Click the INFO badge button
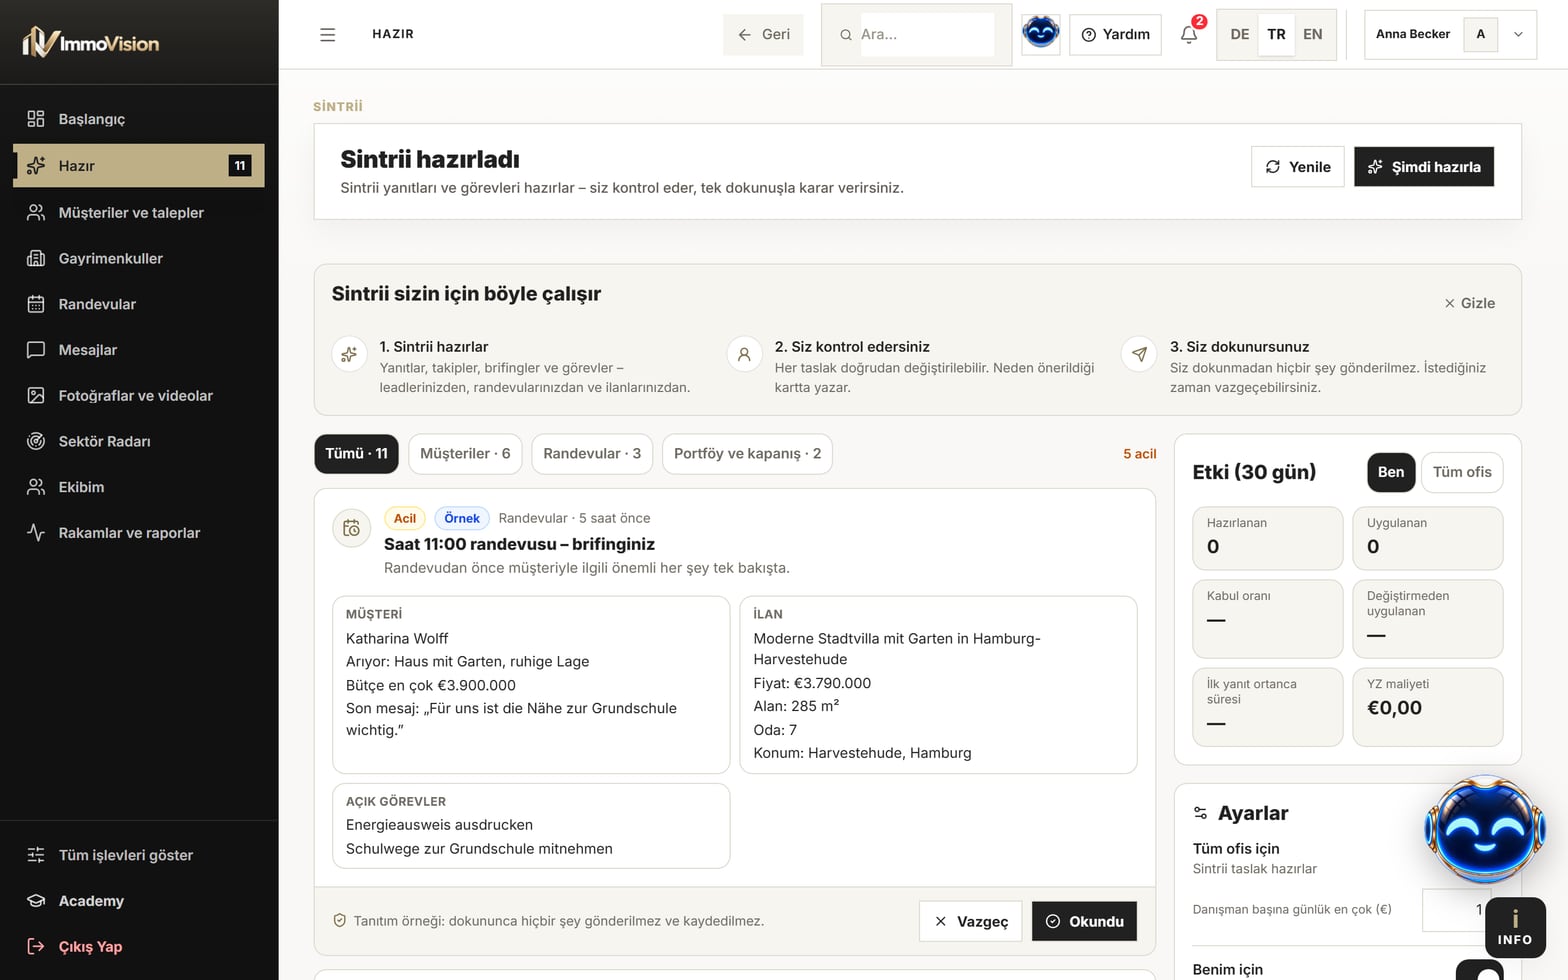Image resolution: width=1568 pixels, height=980 pixels. coord(1515,928)
